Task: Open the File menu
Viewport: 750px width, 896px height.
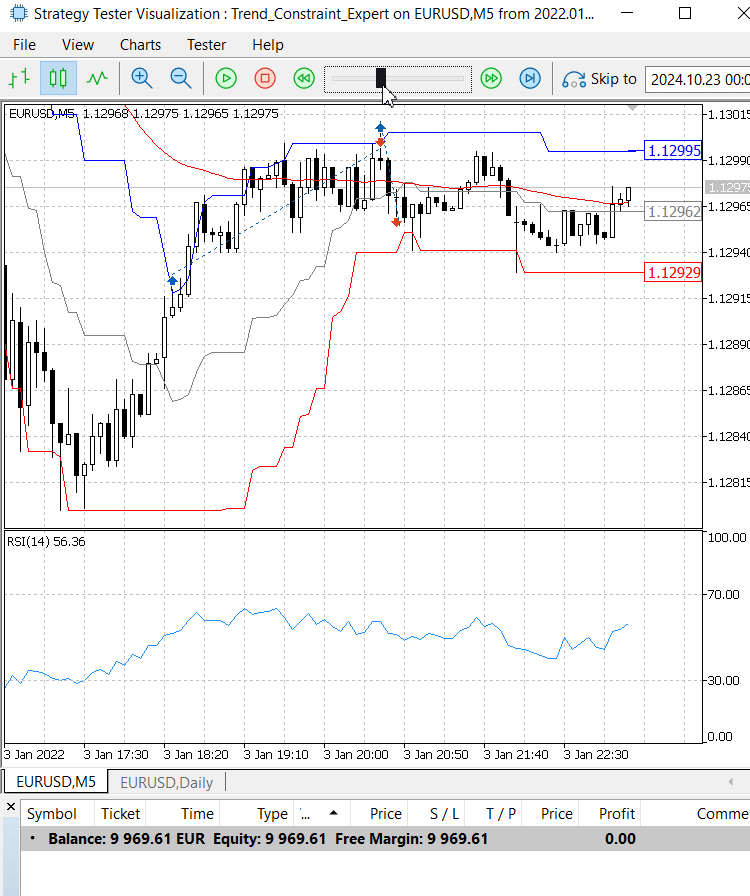Action: click(24, 45)
